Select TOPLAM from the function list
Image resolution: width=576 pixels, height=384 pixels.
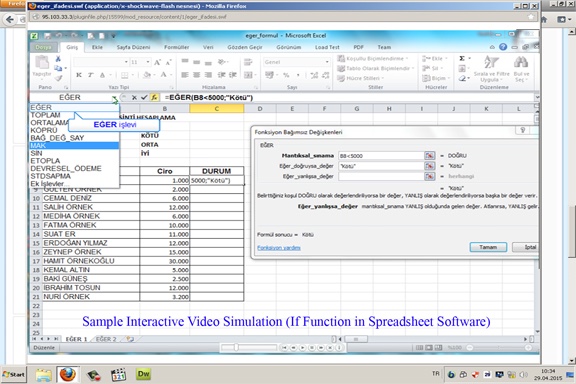[45, 115]
